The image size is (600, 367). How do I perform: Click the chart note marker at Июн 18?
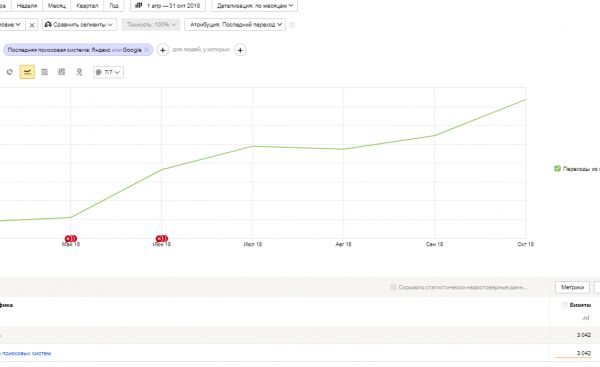tap(162, 239)
